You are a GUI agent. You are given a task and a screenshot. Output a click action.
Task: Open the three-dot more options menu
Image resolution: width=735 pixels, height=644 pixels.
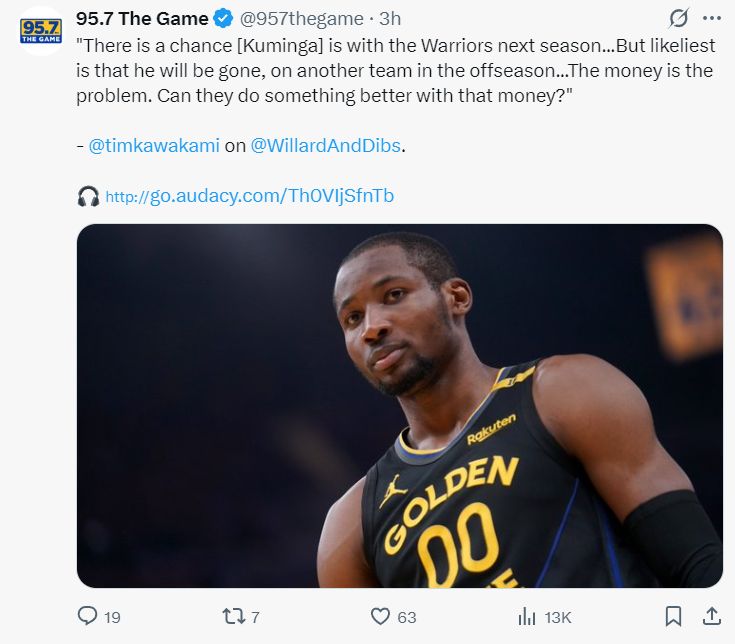click(x=712, y=19)
